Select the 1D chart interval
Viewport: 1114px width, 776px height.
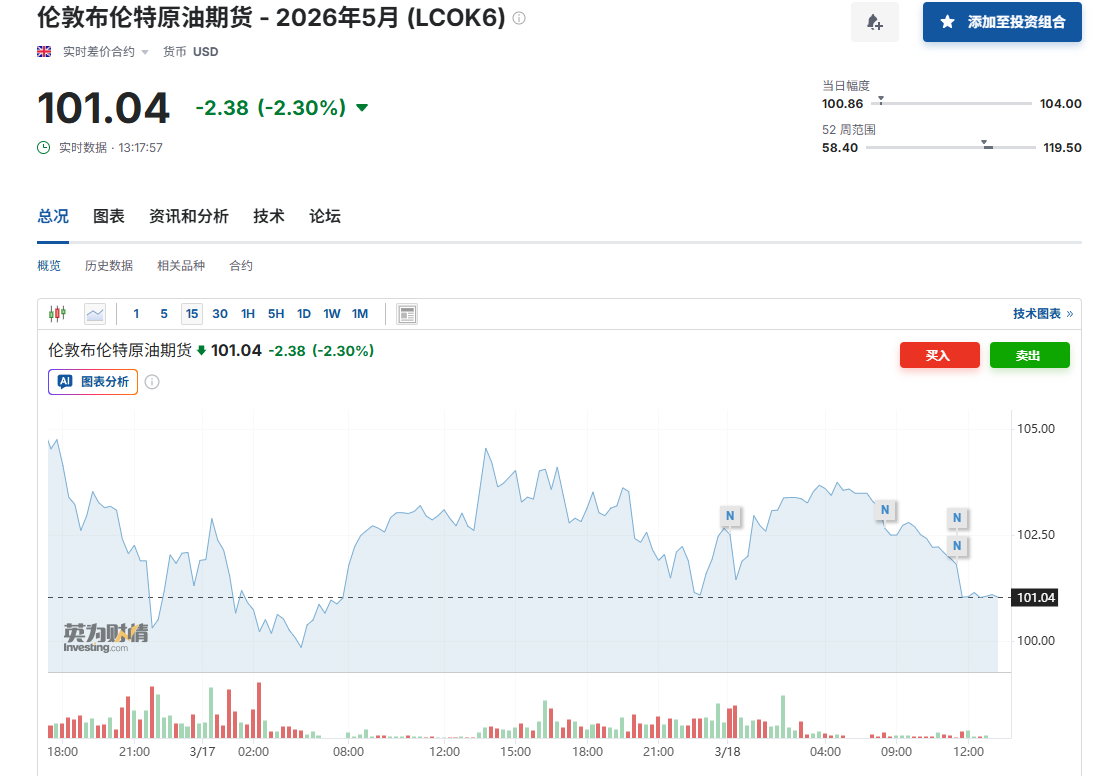[x=303, y=313]
